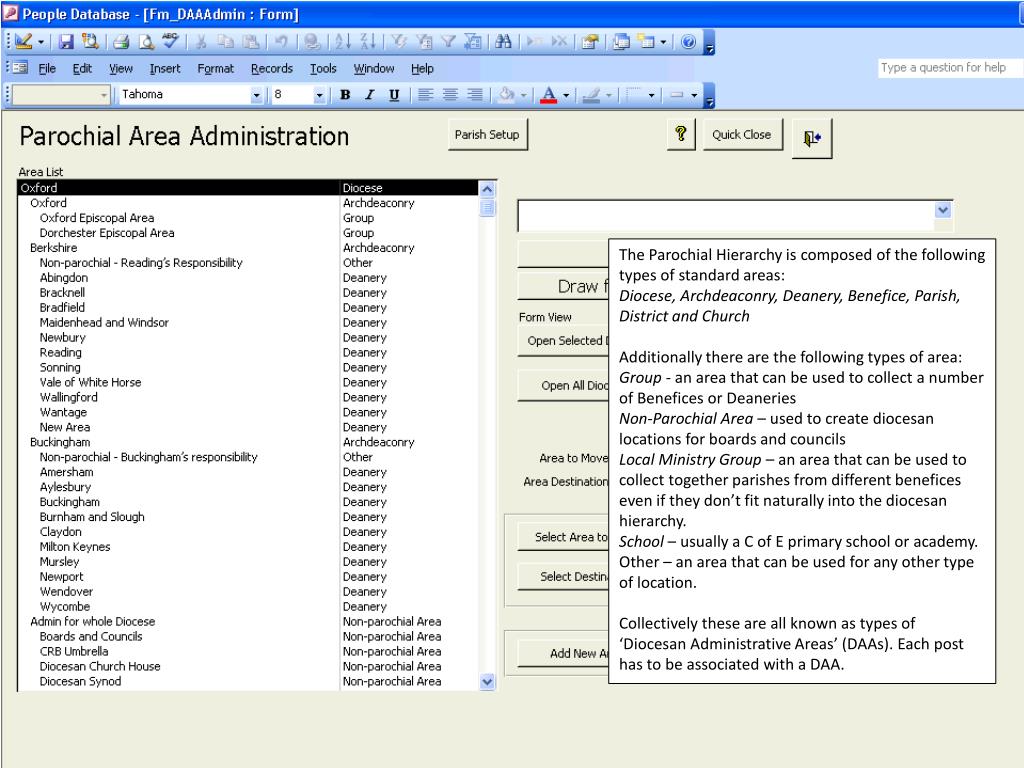Open the View button dropdown arrow
Viewport: 1024px width, 768px height.
pos(40,42)
